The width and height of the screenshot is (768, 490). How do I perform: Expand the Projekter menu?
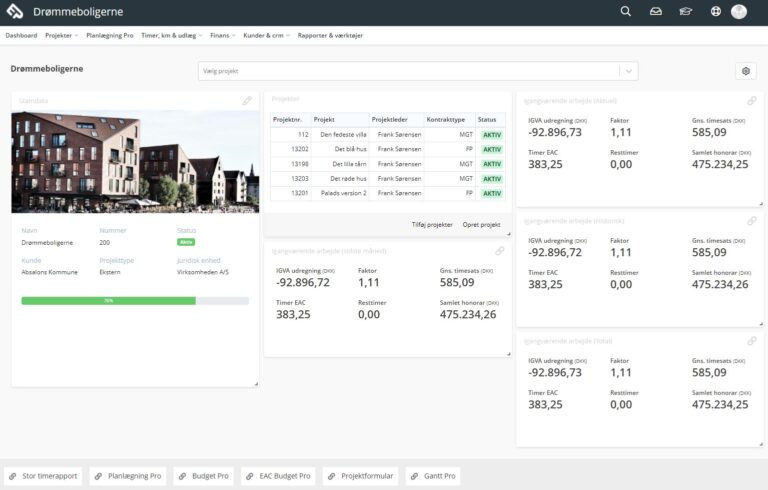61,35
